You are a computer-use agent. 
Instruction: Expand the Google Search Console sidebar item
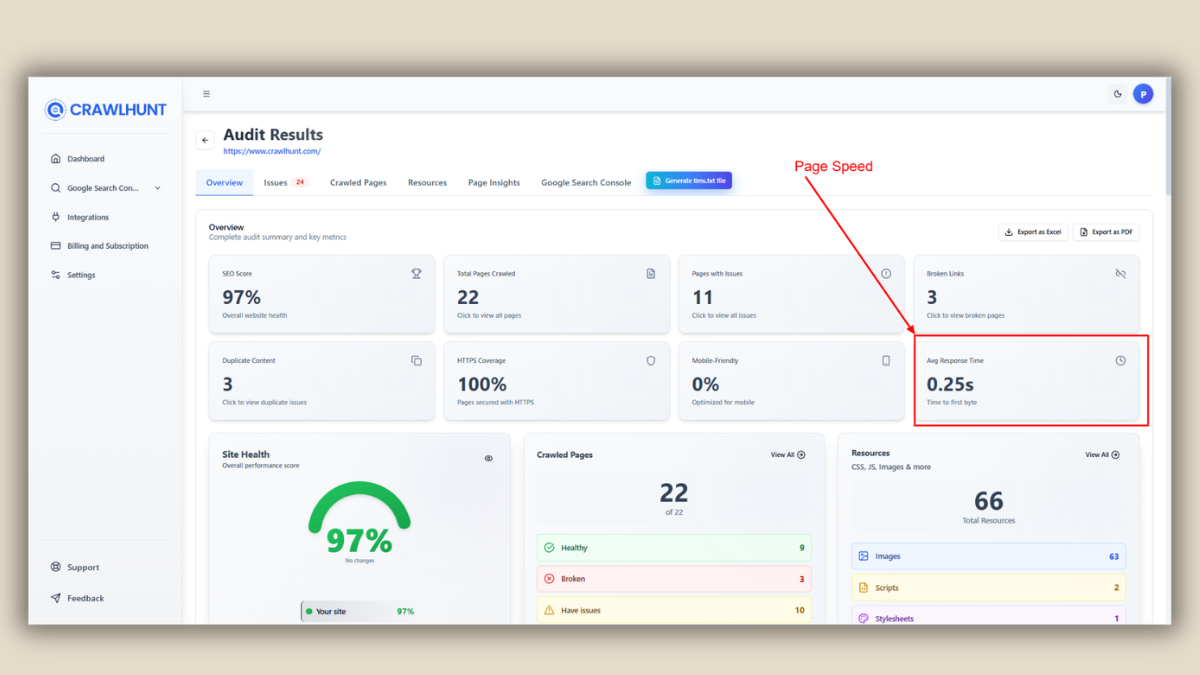click(106, 188)
